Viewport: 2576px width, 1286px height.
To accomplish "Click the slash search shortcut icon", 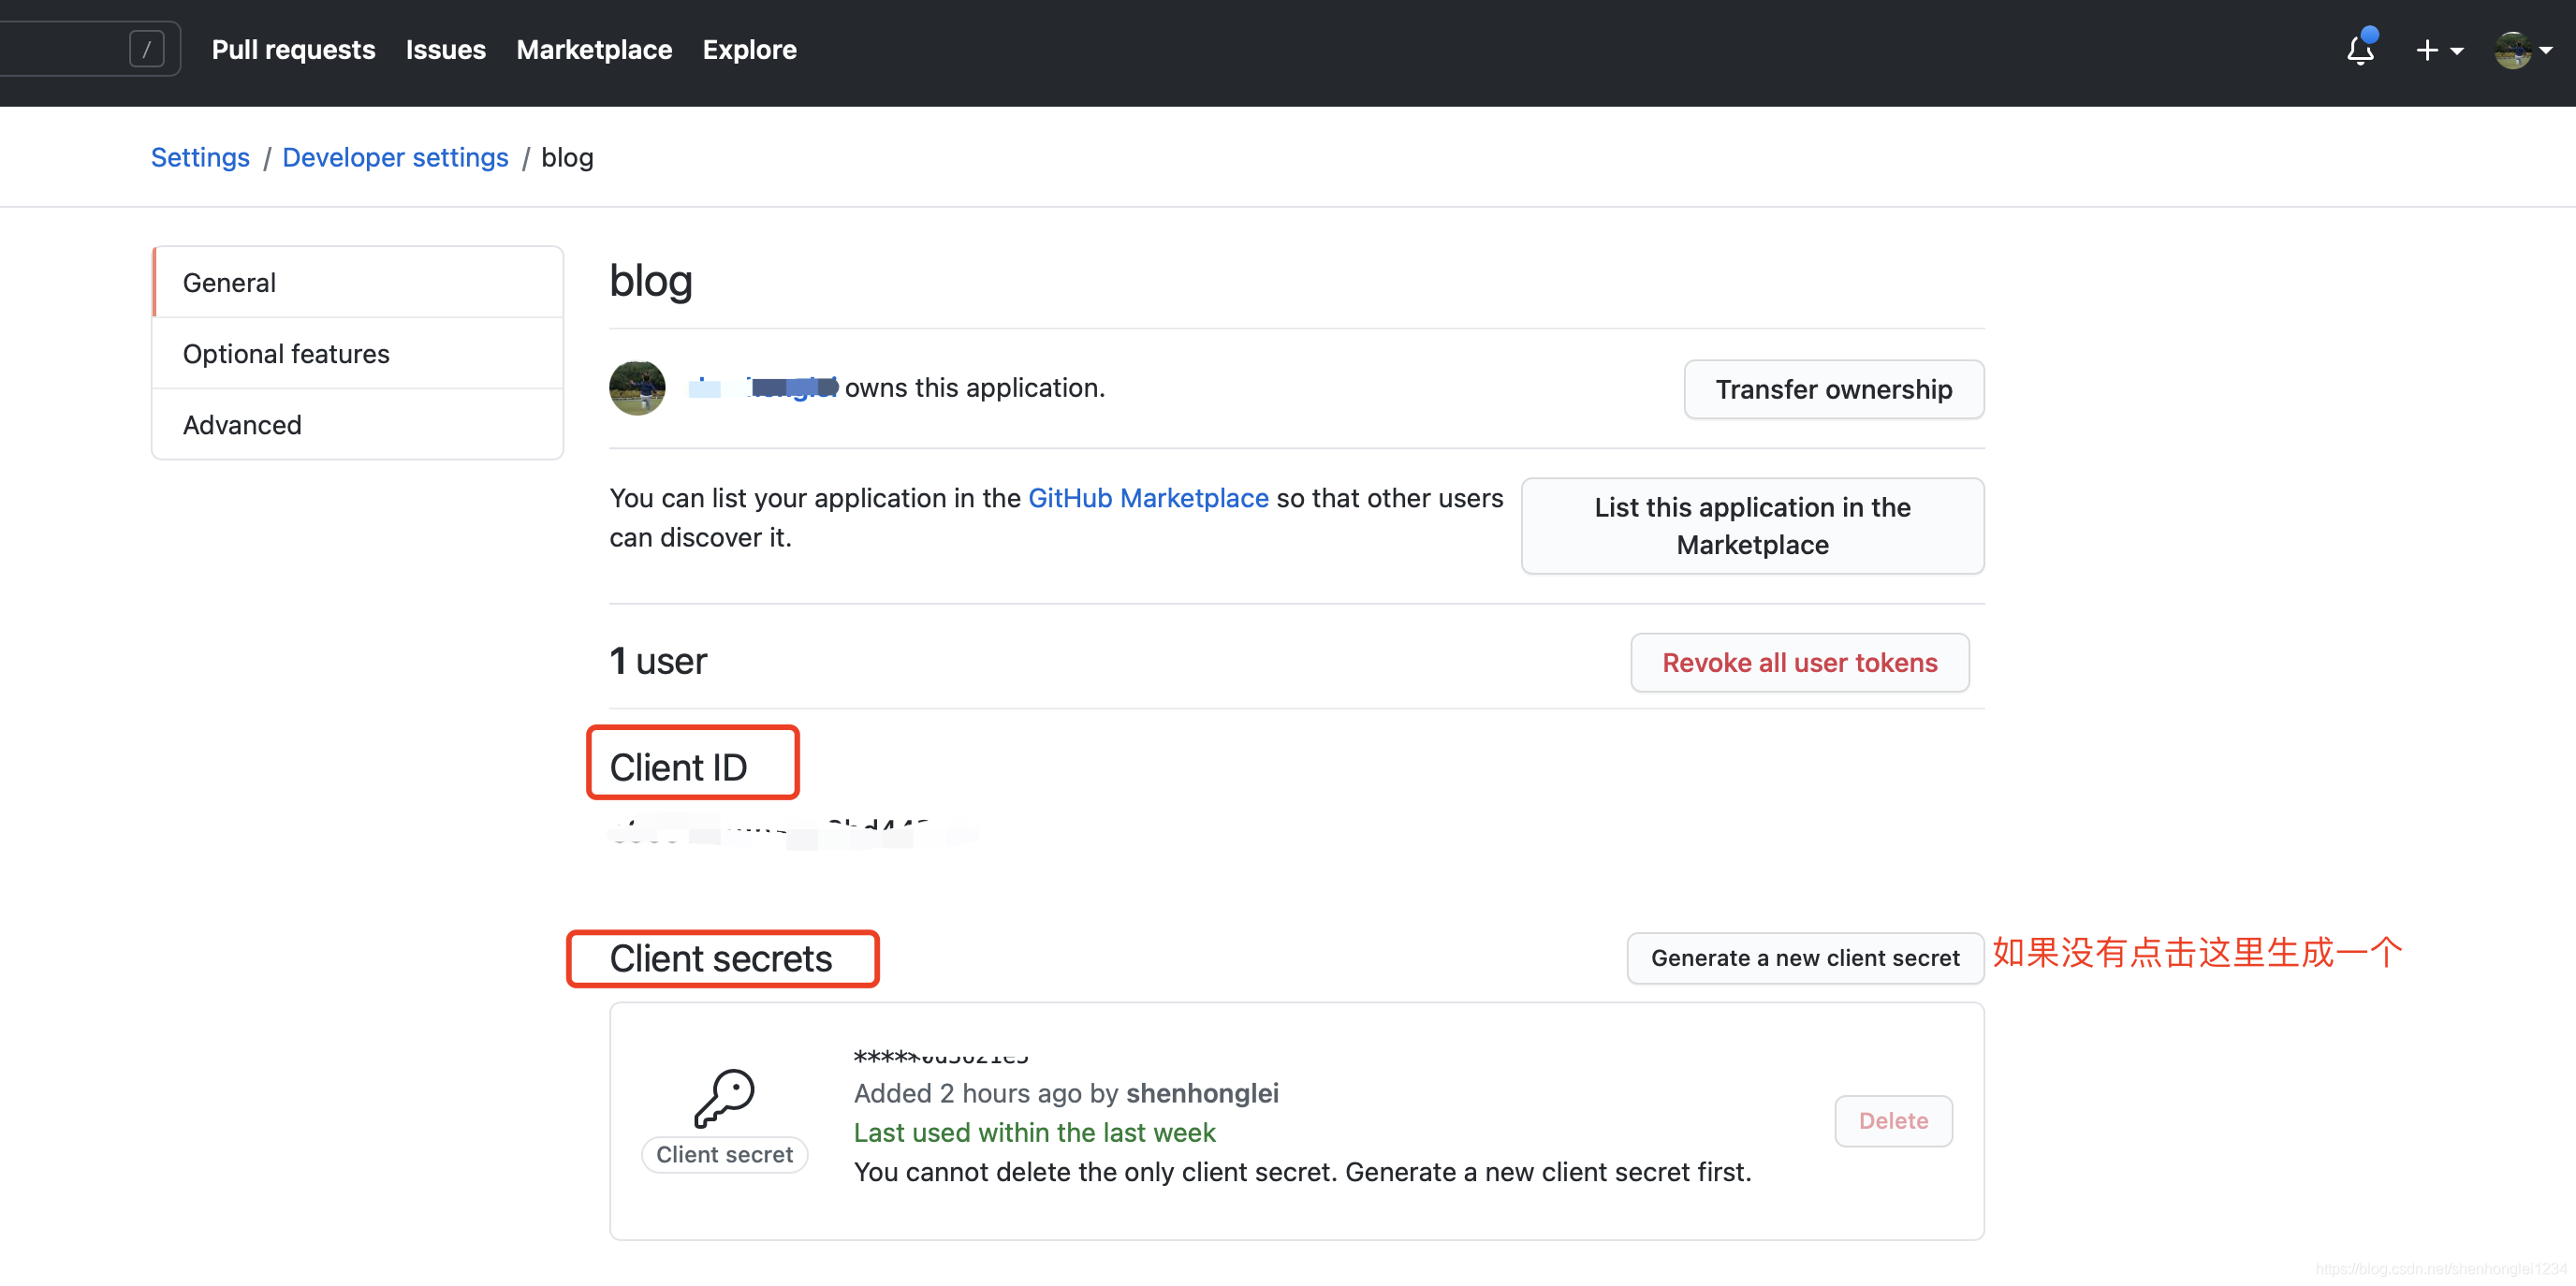I will 147,49.
